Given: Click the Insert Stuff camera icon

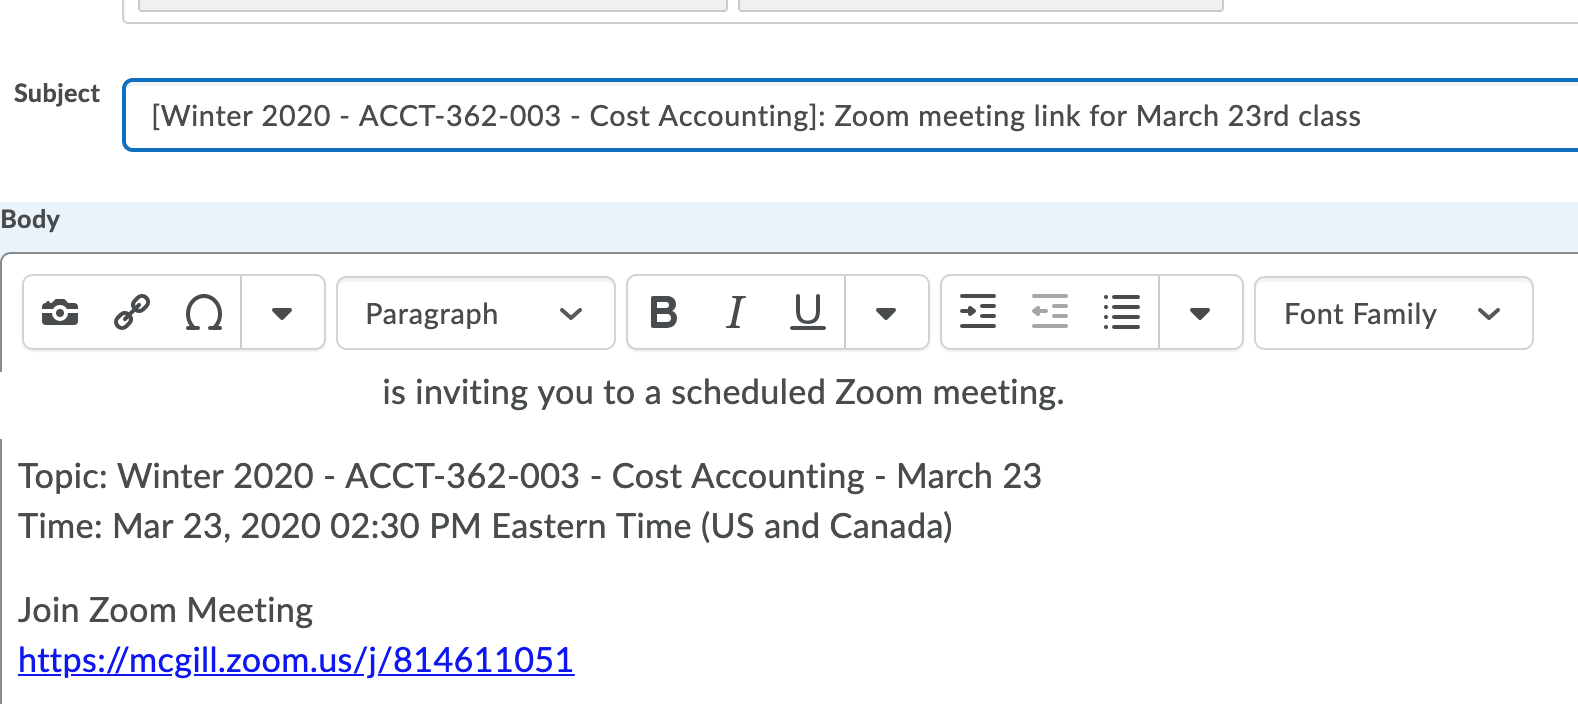Looking at the screenshot, I should pyautogui.click(x=60, y=313).
